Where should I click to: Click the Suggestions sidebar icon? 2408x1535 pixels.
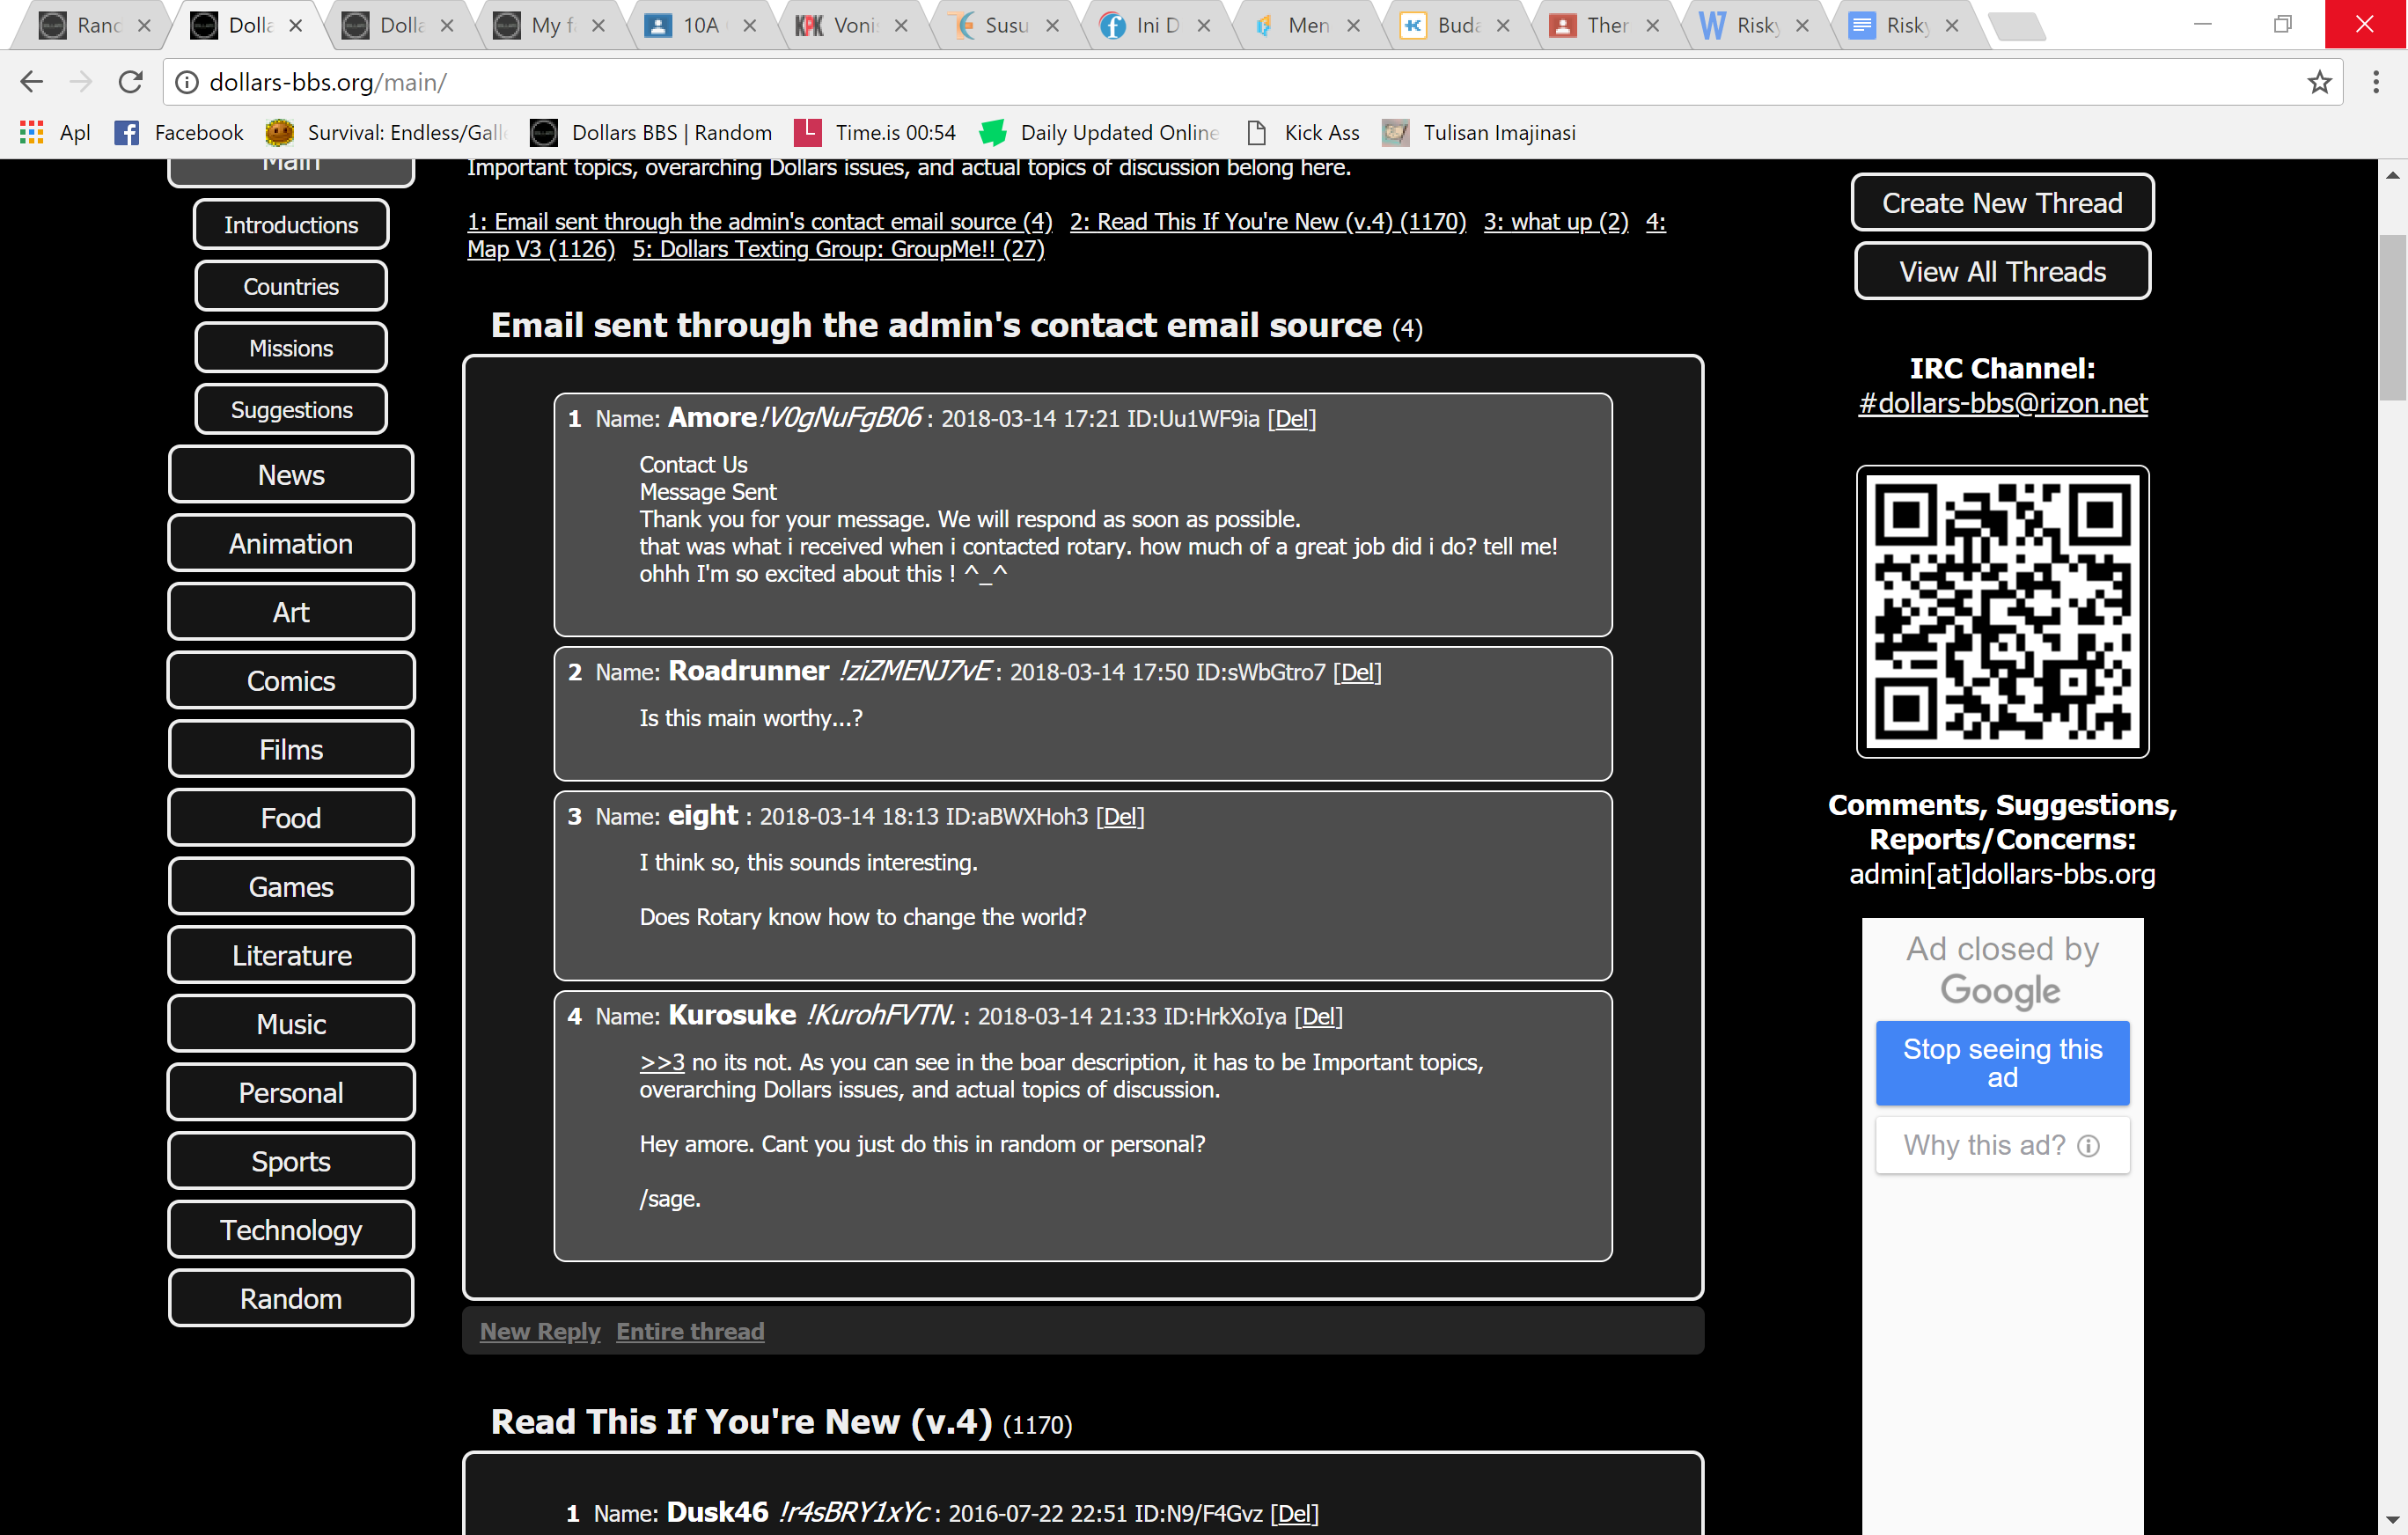click(290, 407)
